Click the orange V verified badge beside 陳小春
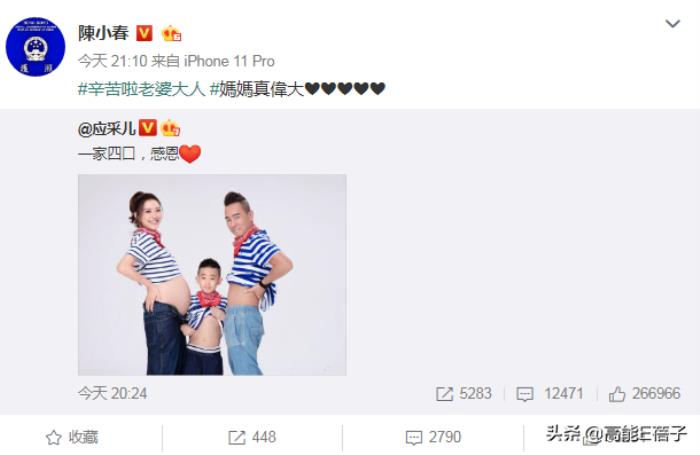This screenshot has height=455, width=700. click(x=144, y=33)
